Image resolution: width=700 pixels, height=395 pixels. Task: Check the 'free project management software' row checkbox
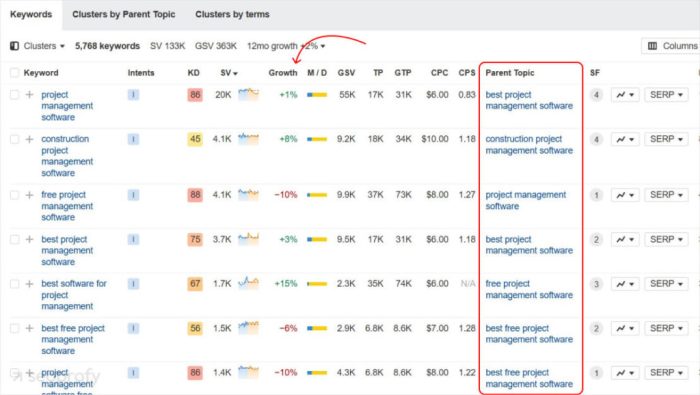tap(14, 195)
